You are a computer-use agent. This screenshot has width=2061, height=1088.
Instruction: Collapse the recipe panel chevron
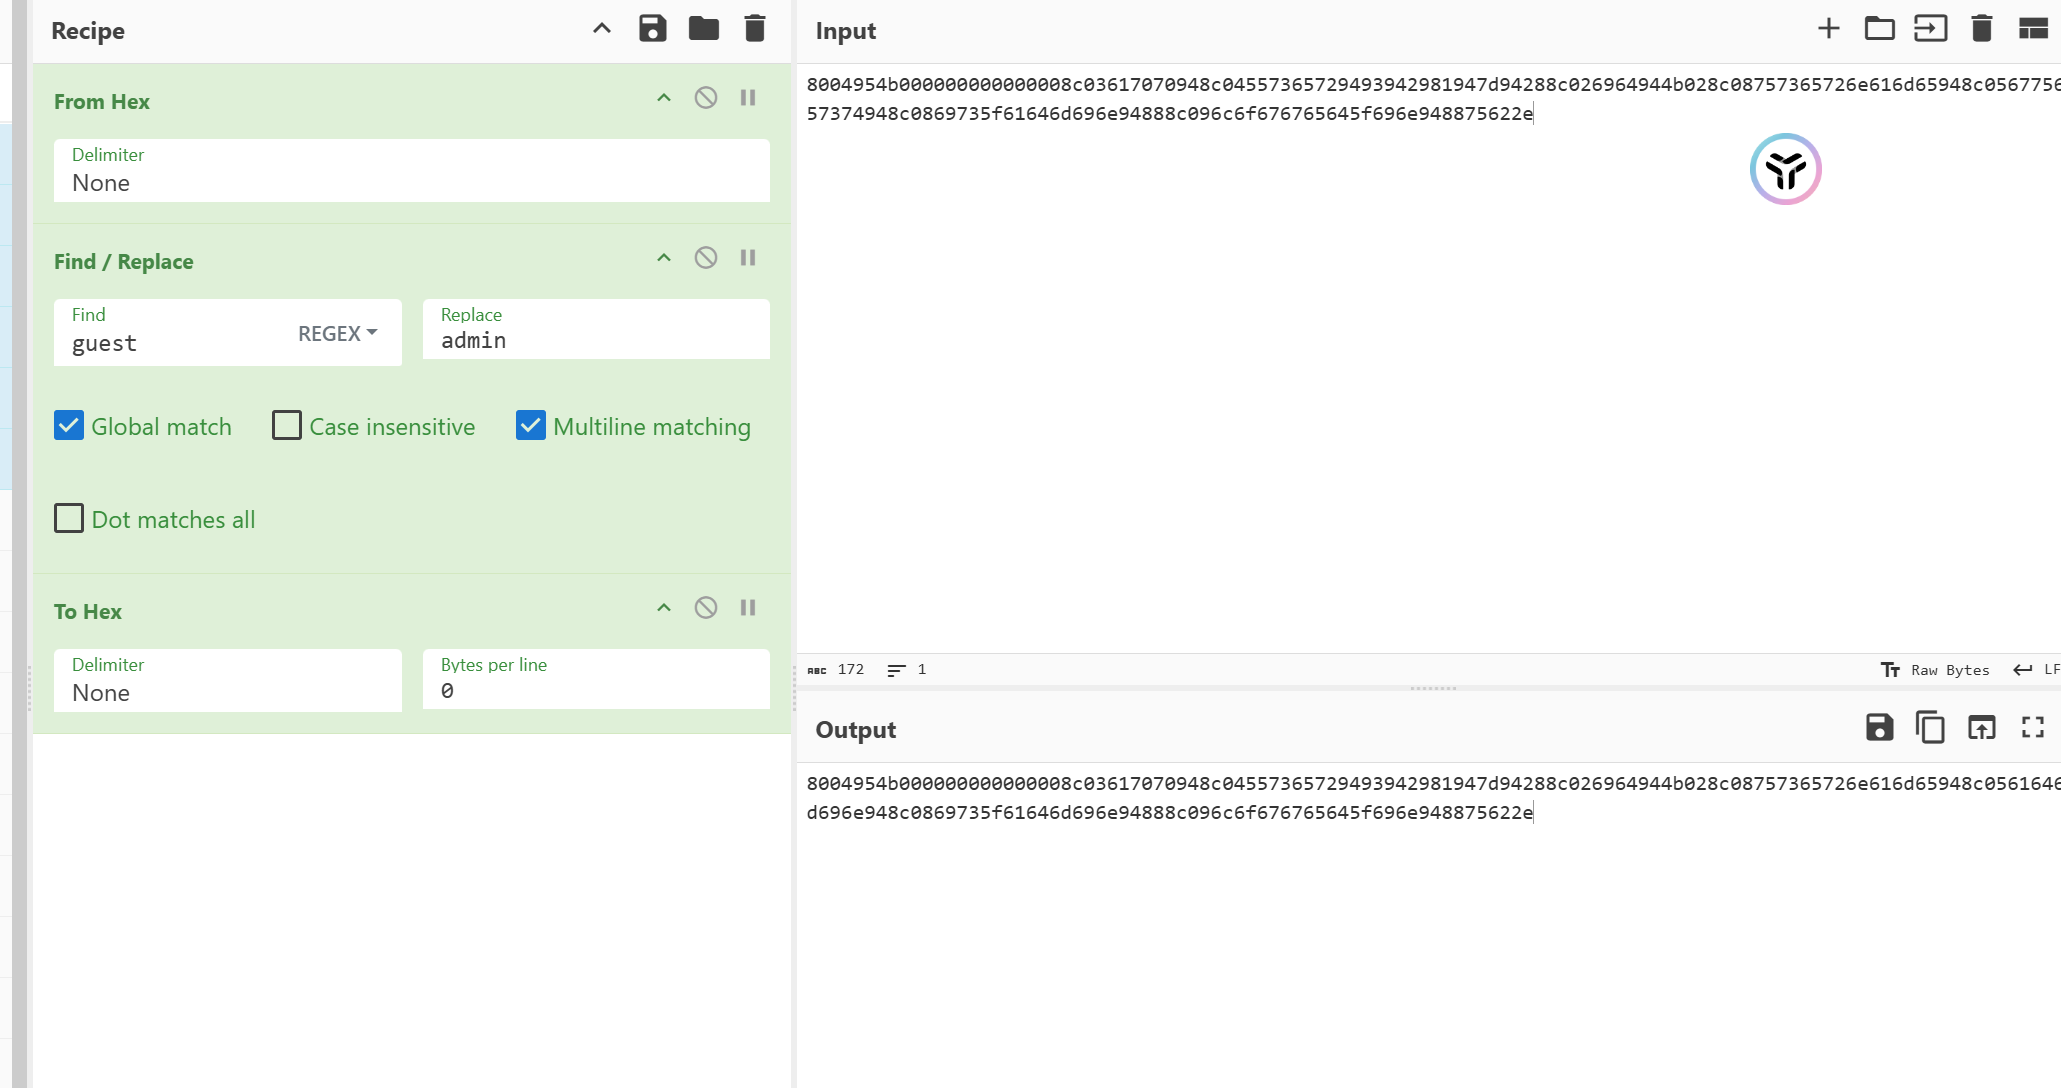pos(602,29)
